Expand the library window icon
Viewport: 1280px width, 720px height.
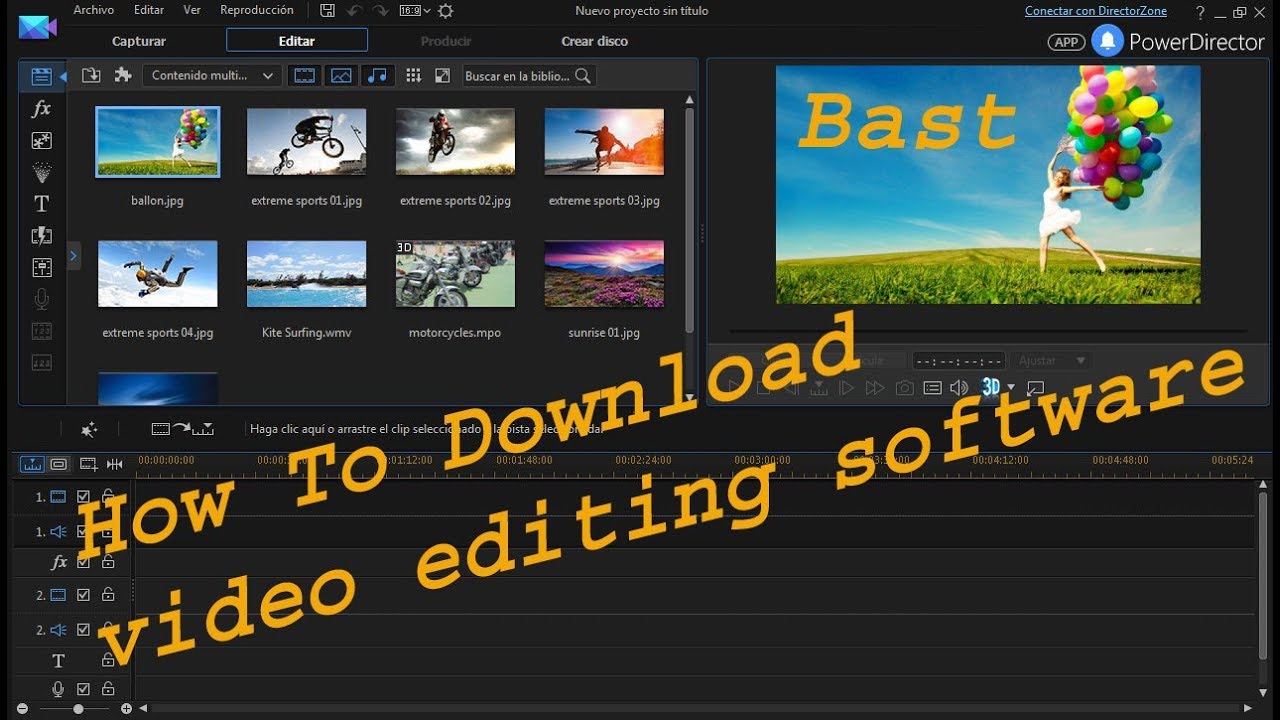(443, 75)
